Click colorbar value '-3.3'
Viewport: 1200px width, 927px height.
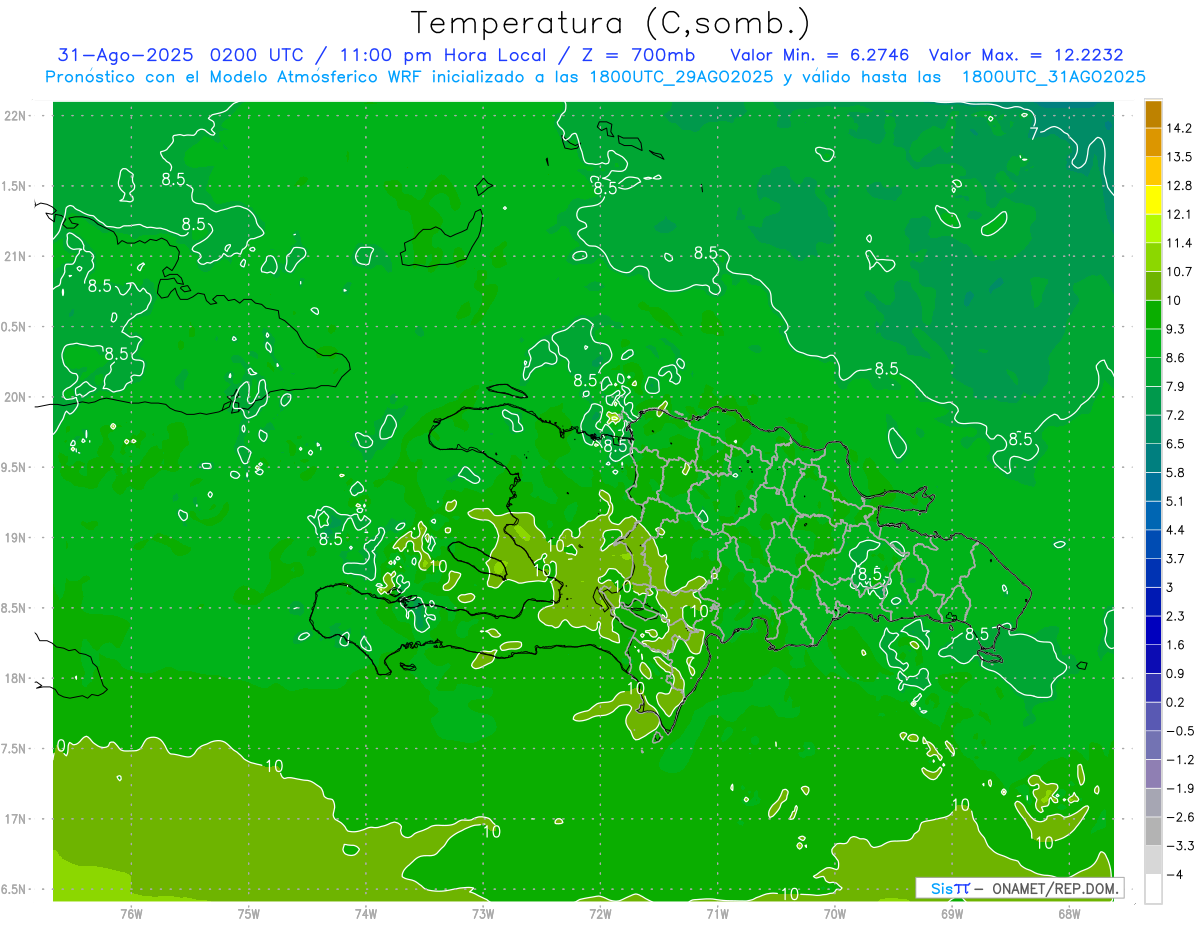point(1180,845)
